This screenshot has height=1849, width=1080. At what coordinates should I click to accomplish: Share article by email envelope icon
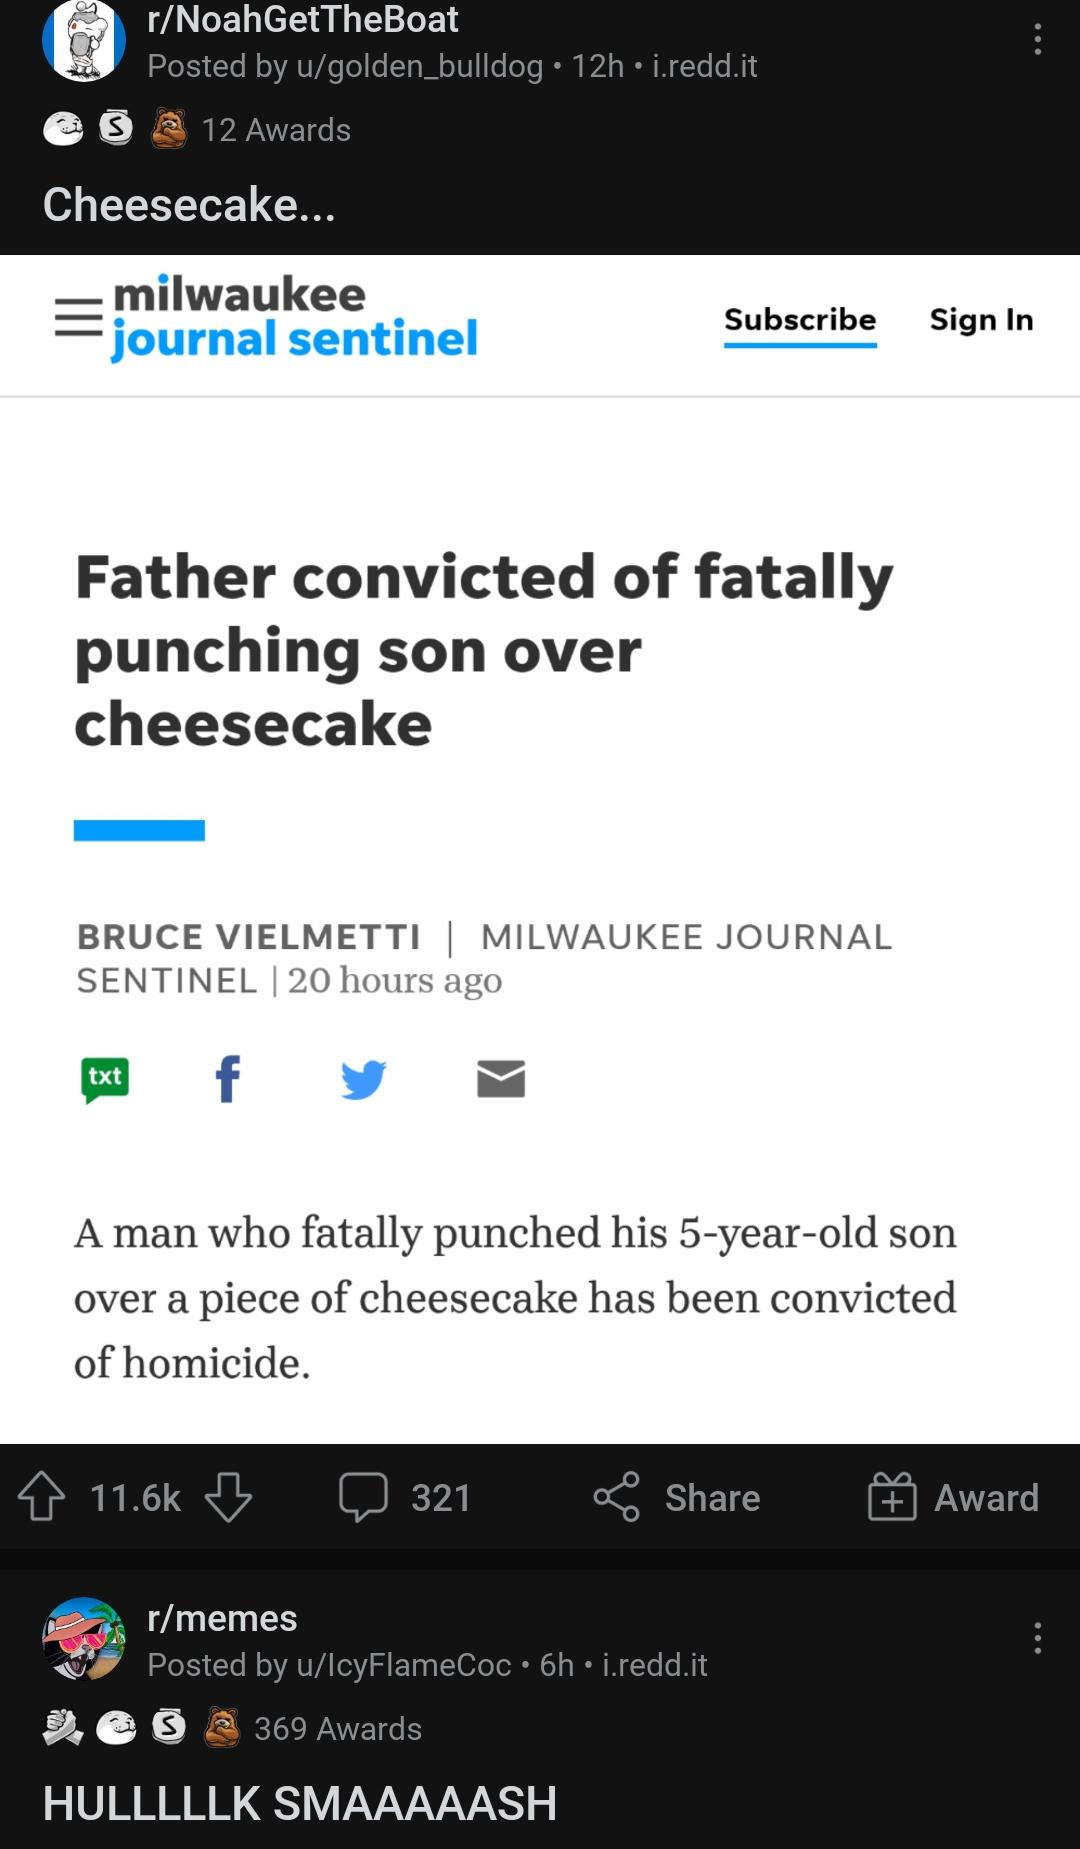click(501, 1079)
